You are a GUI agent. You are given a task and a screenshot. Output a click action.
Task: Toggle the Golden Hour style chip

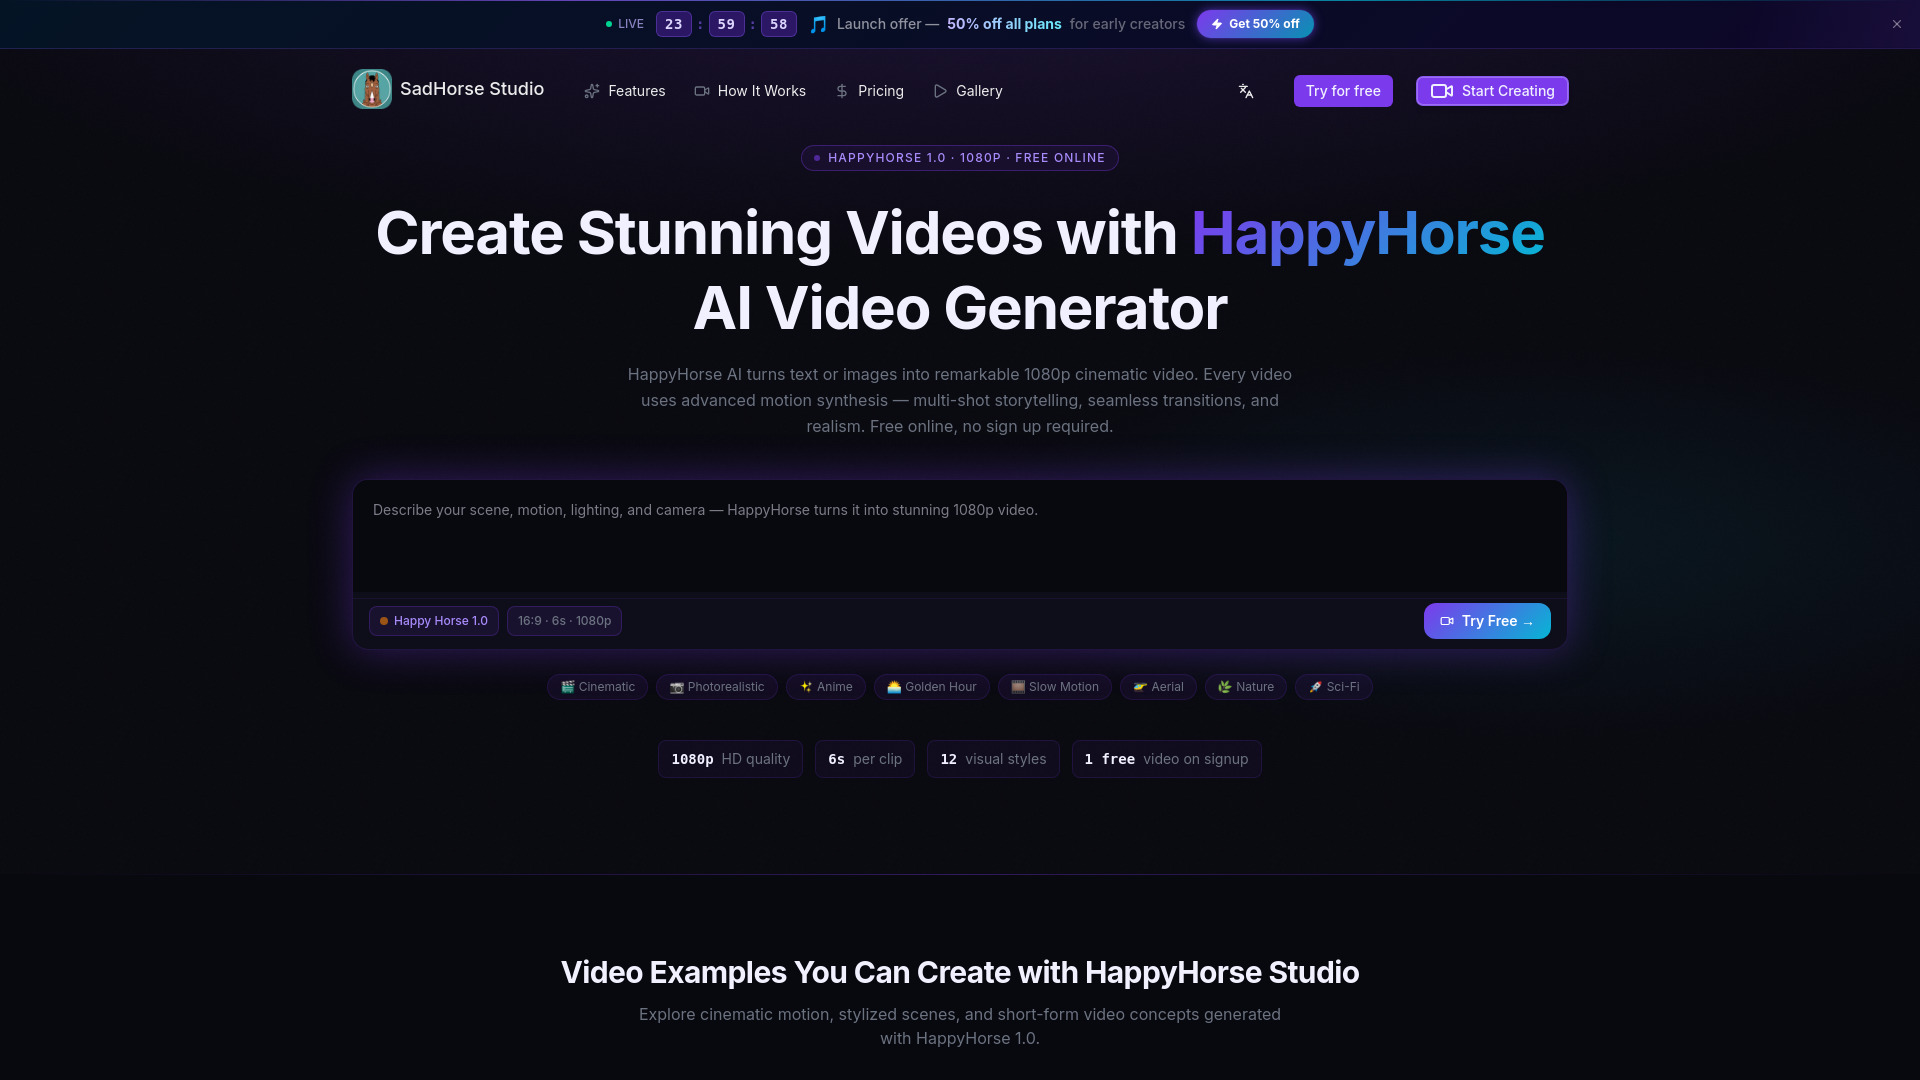tap(931, 687)
